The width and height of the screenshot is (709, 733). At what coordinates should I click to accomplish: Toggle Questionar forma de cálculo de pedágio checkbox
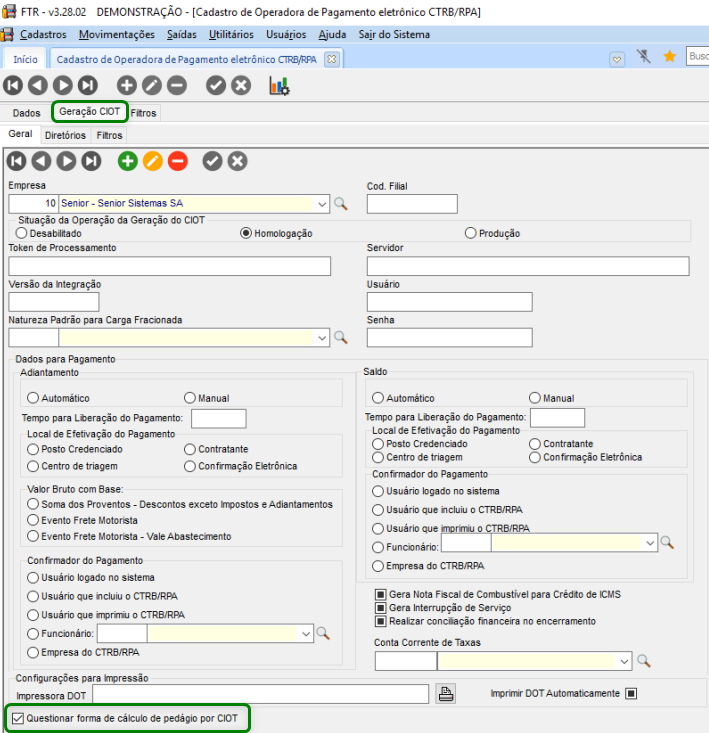(18, 718)
